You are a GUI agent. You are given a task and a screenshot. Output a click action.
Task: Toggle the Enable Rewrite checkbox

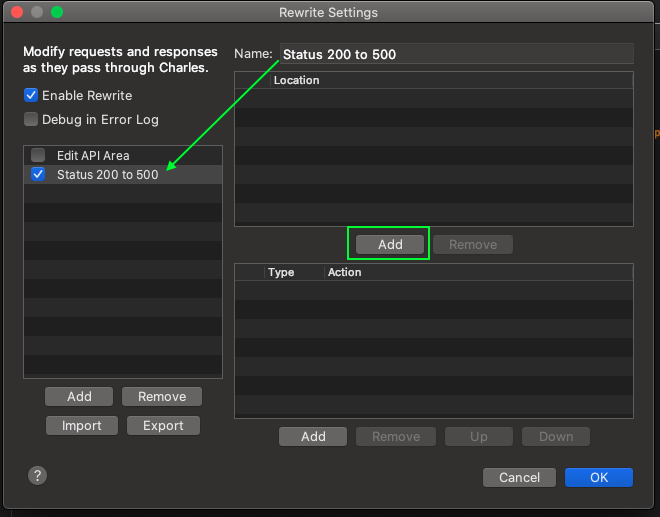(x=31, y=95)
